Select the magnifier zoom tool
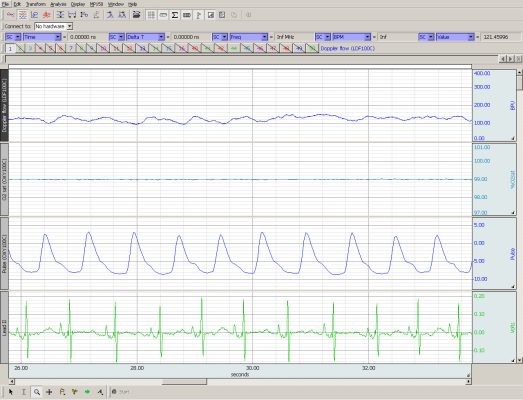523x400 pixels. [x=36, y=392]
